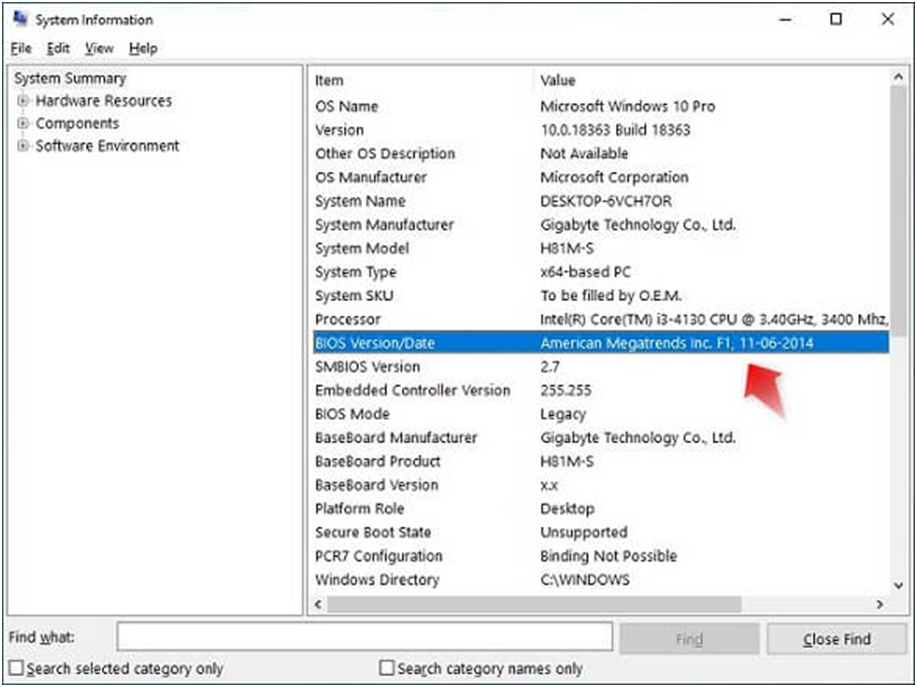The width and height of the screenshot is (917, 687).
Task: Select the Hardware Resources tree label
Action: click(104, 101)
